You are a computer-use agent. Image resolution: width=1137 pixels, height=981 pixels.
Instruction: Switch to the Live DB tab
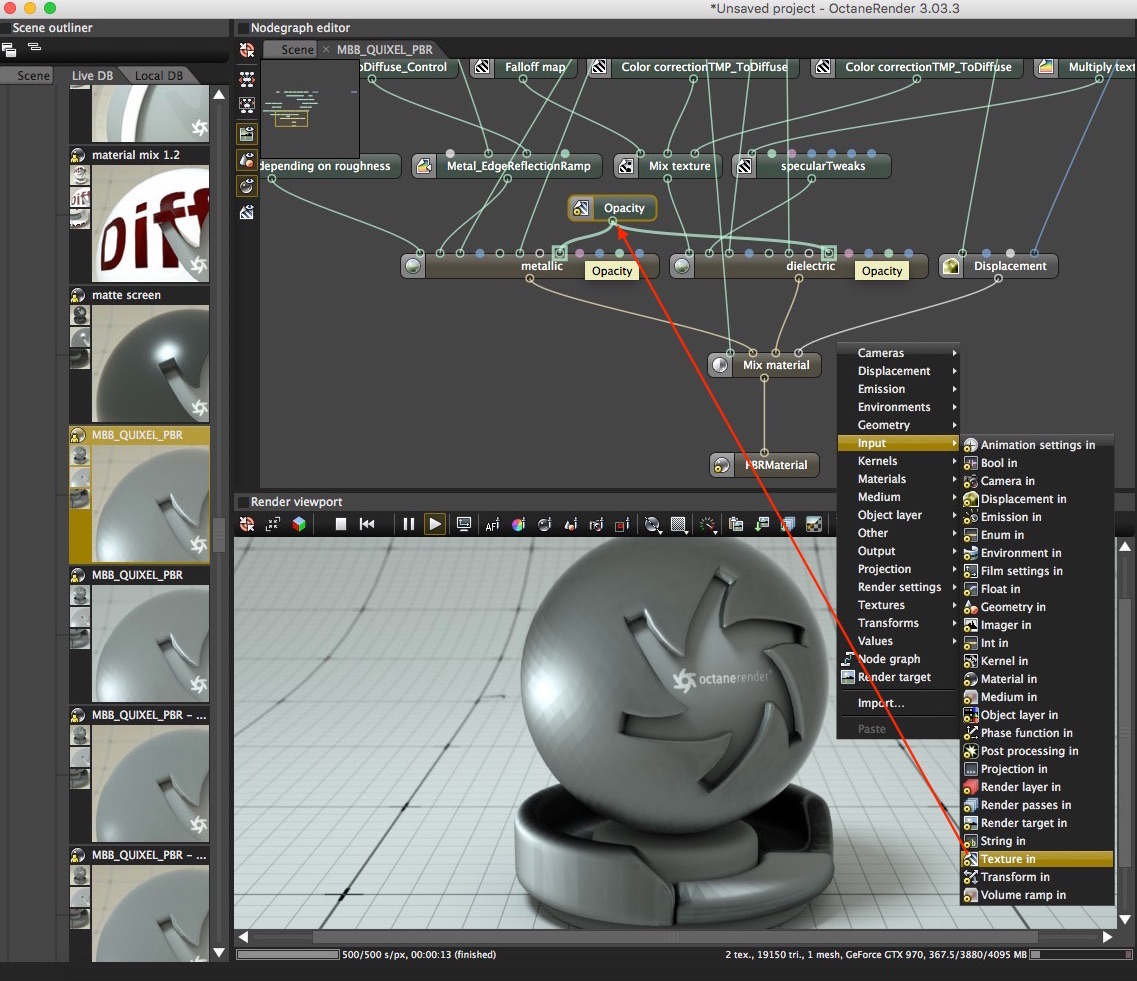point(92,75)
